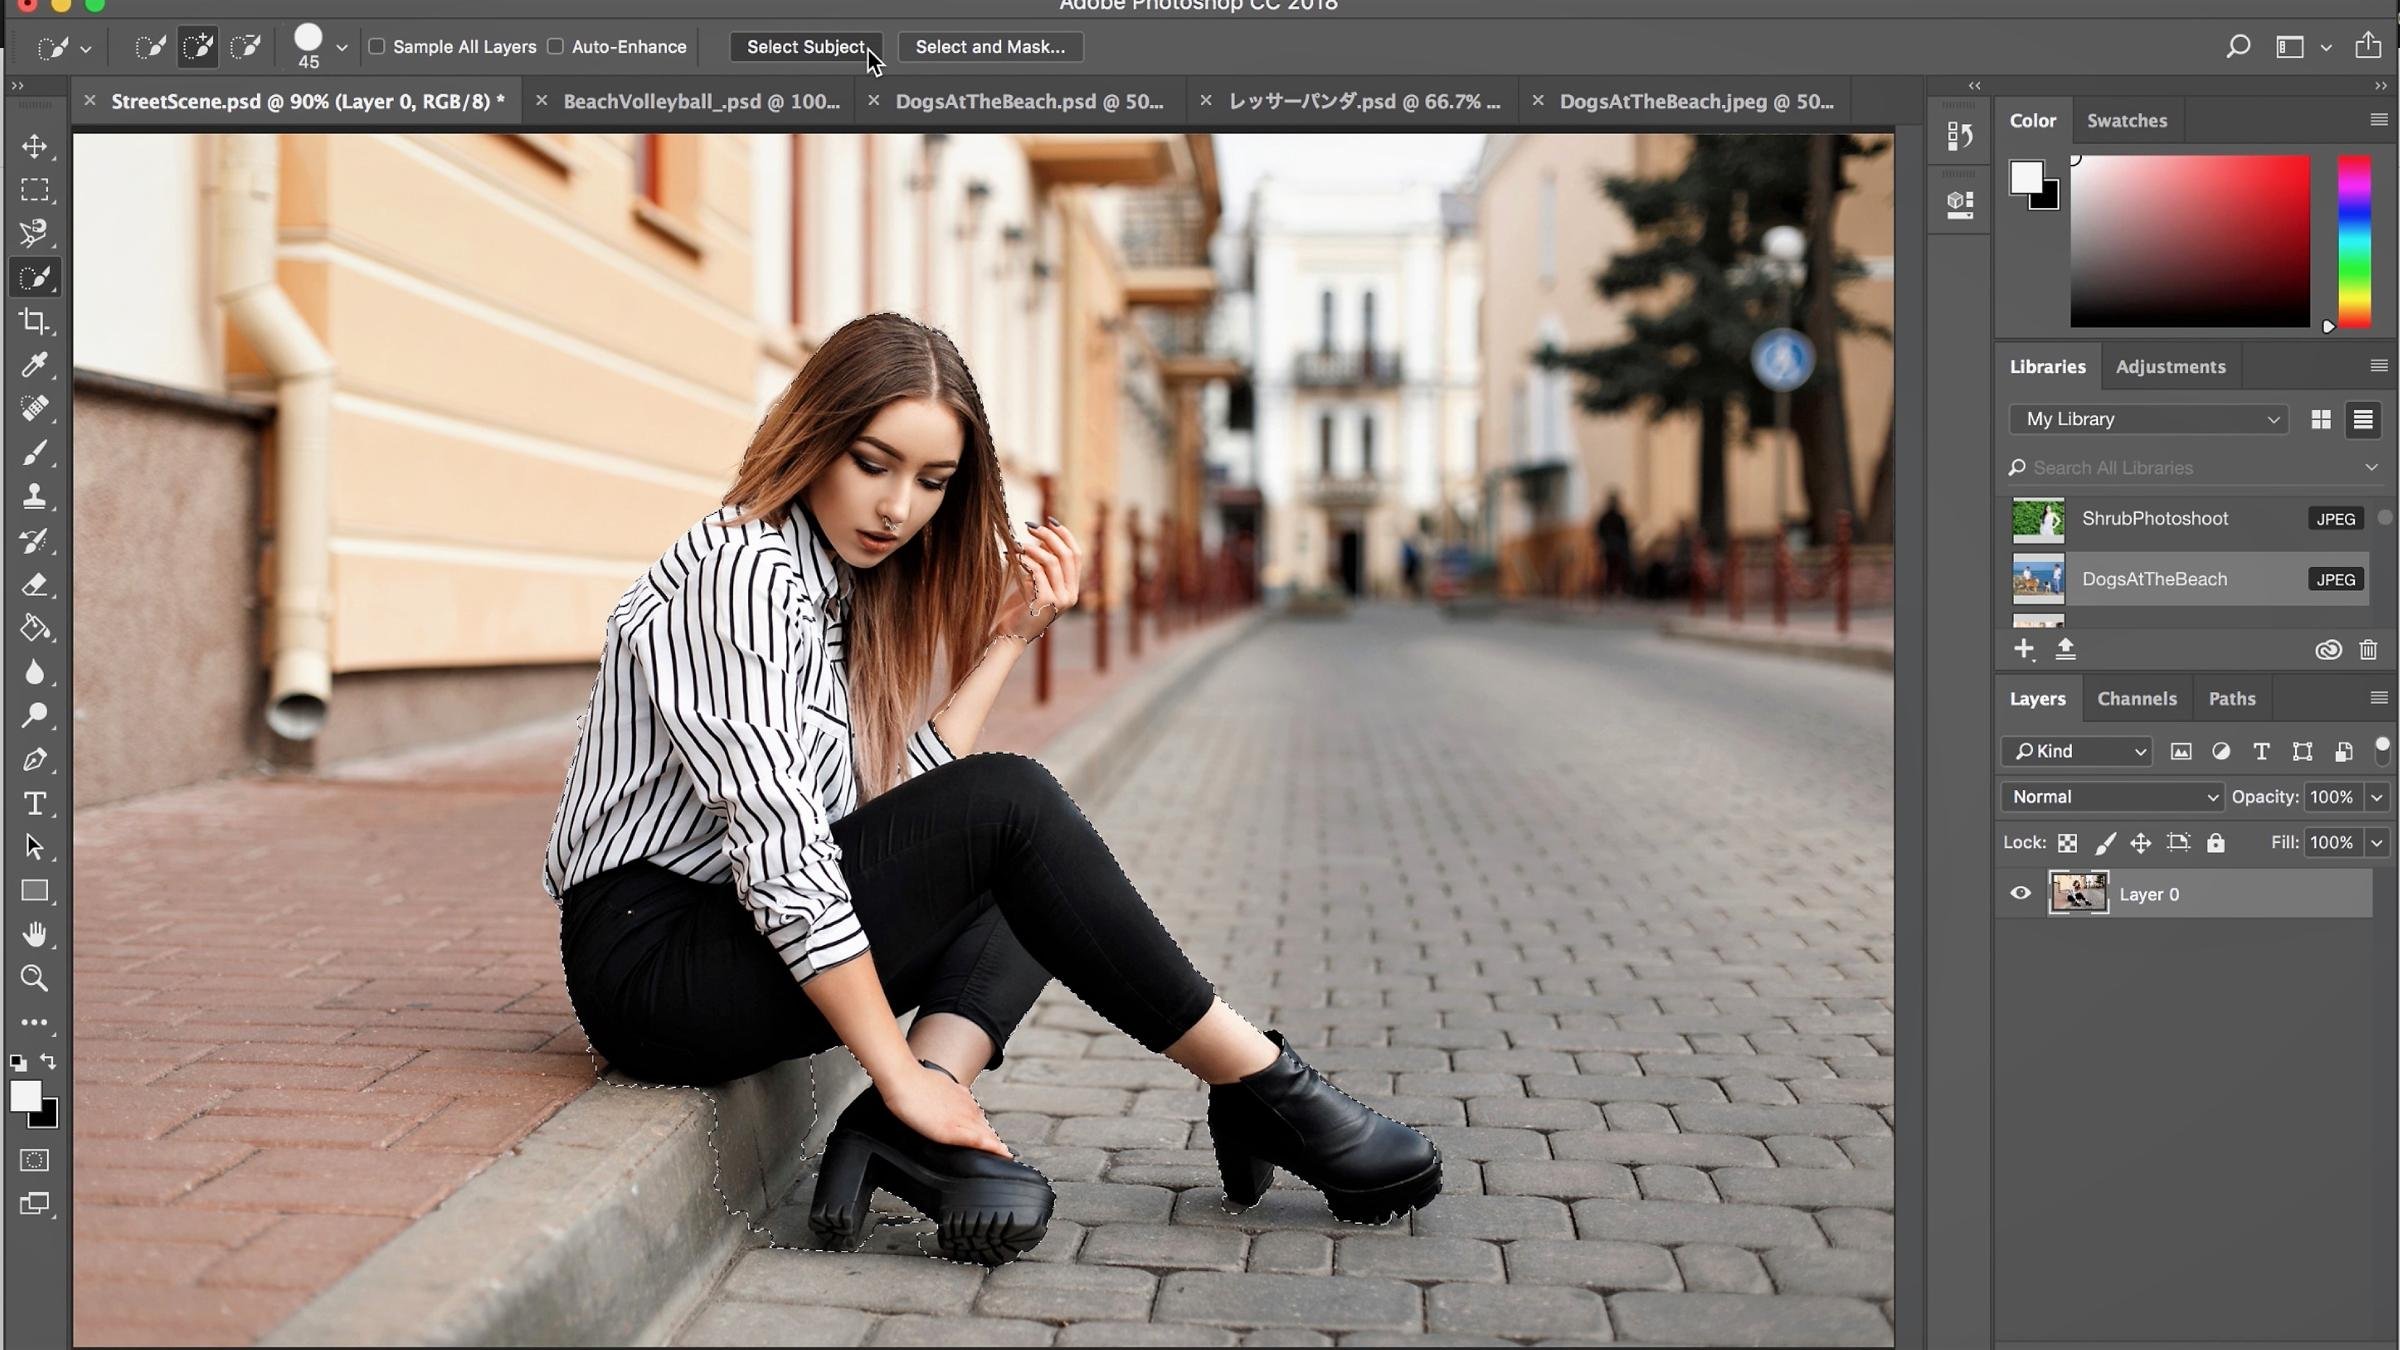Switch to the Adjustments tab
The image size is (2400, 1350).
click(2171, 366)
